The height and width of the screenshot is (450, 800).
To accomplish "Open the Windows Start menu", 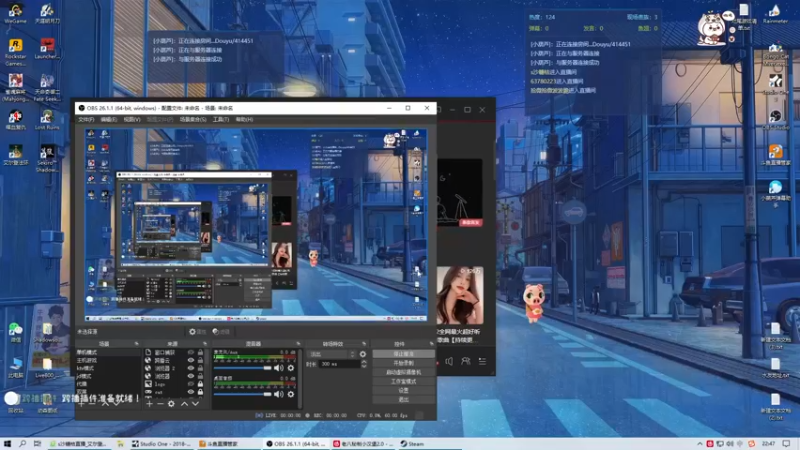I will pos(7,444).
